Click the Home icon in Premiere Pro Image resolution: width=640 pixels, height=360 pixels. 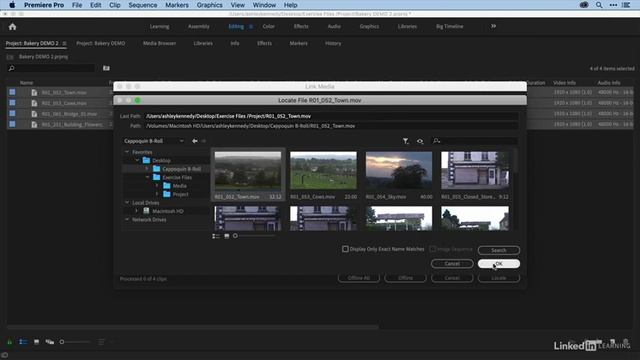click(x=12, y=27)
